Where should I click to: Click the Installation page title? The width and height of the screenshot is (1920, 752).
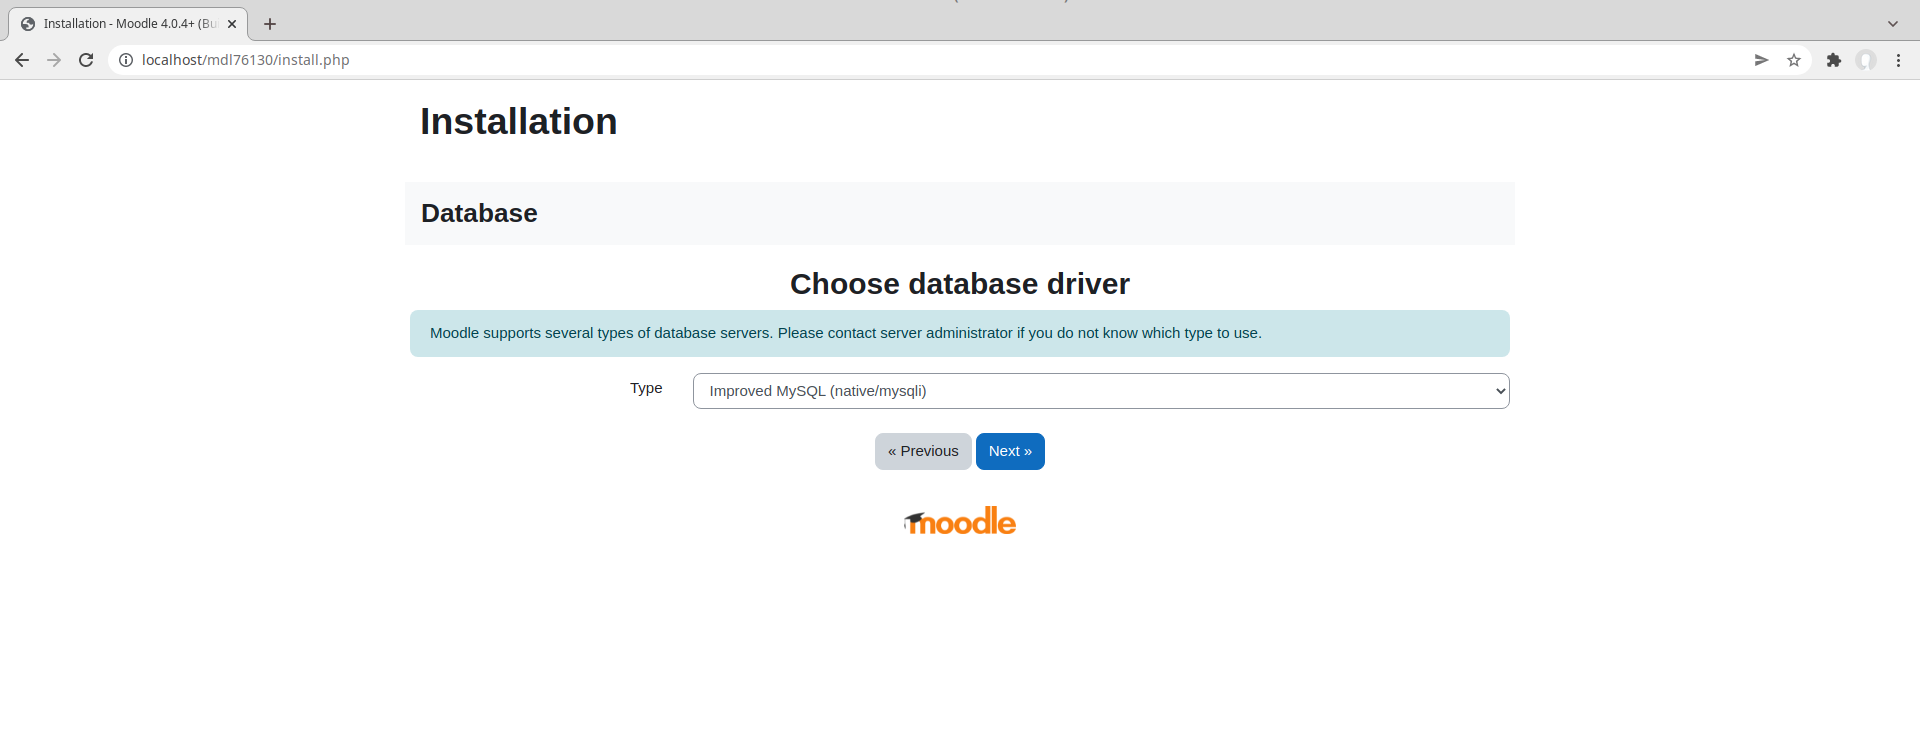pyautogui.click(x=518, y=122)
